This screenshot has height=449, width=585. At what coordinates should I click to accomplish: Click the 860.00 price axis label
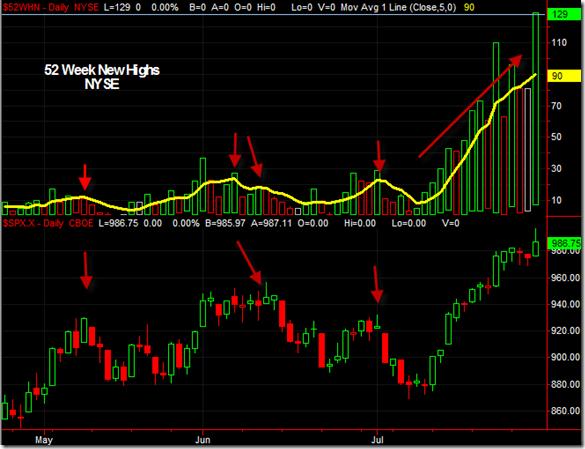pos(566,411)
